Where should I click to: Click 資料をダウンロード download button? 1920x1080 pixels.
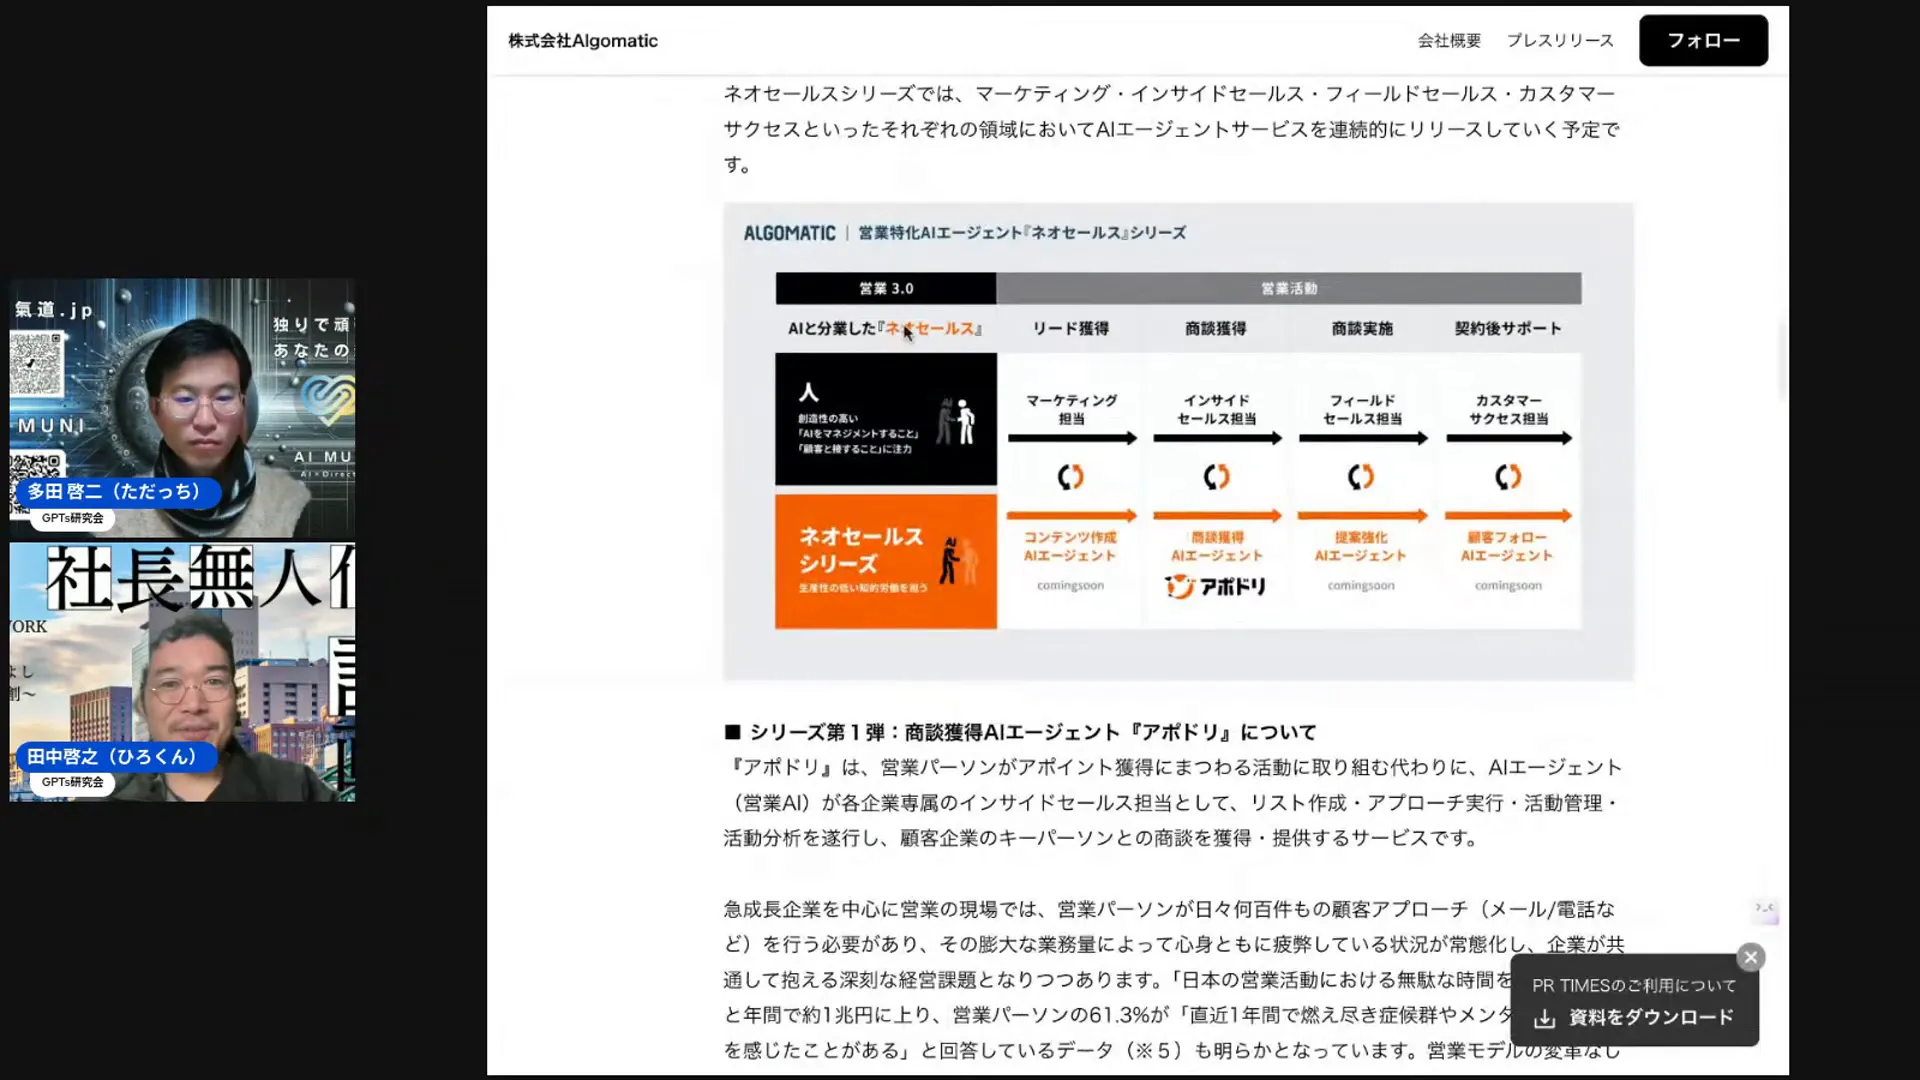[x=1634, y=1018]
